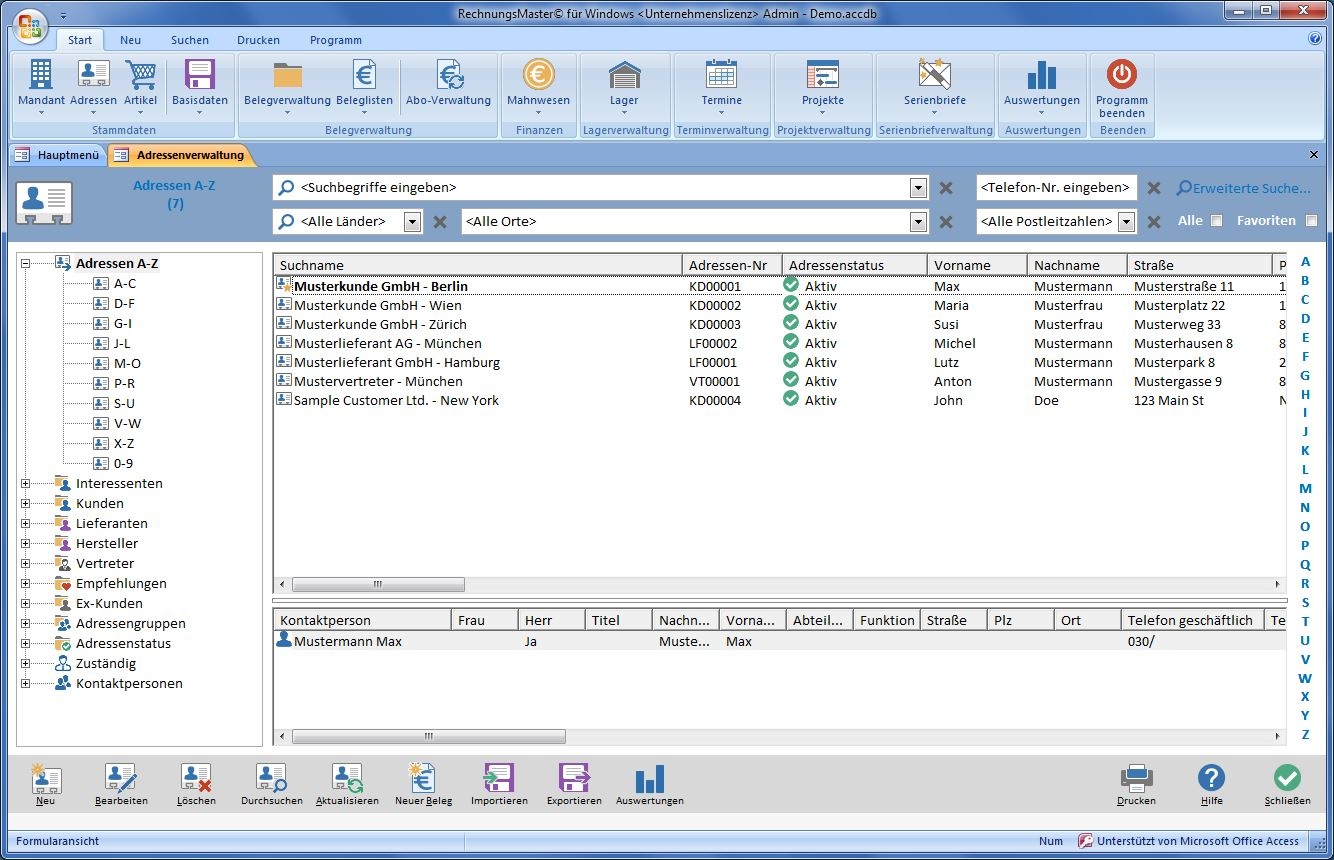This screenshot has height=860, width=1334.
Task: Click the Lager warehouse icon
Action: [624, 76]
